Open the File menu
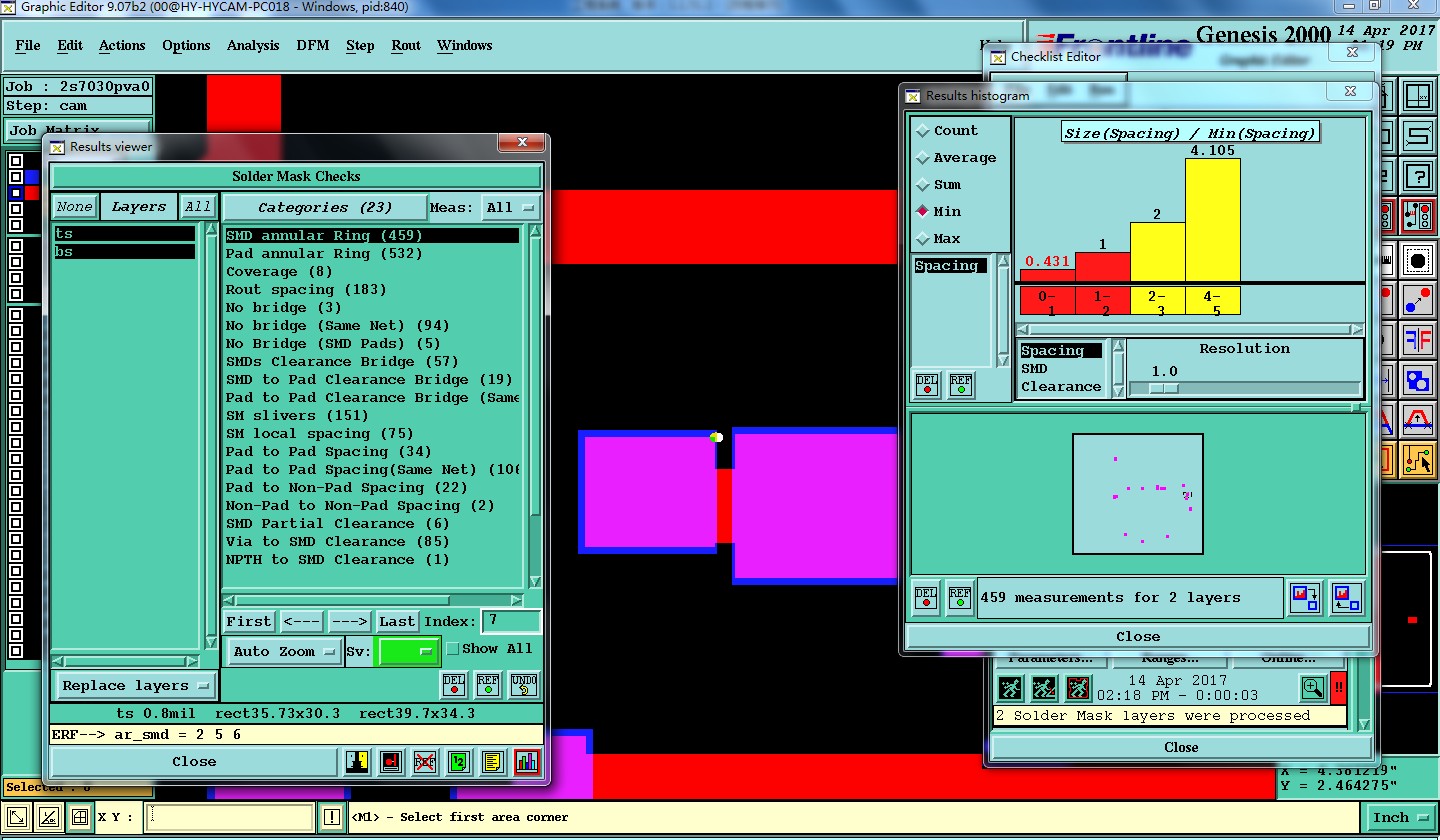 click(28, 45)
